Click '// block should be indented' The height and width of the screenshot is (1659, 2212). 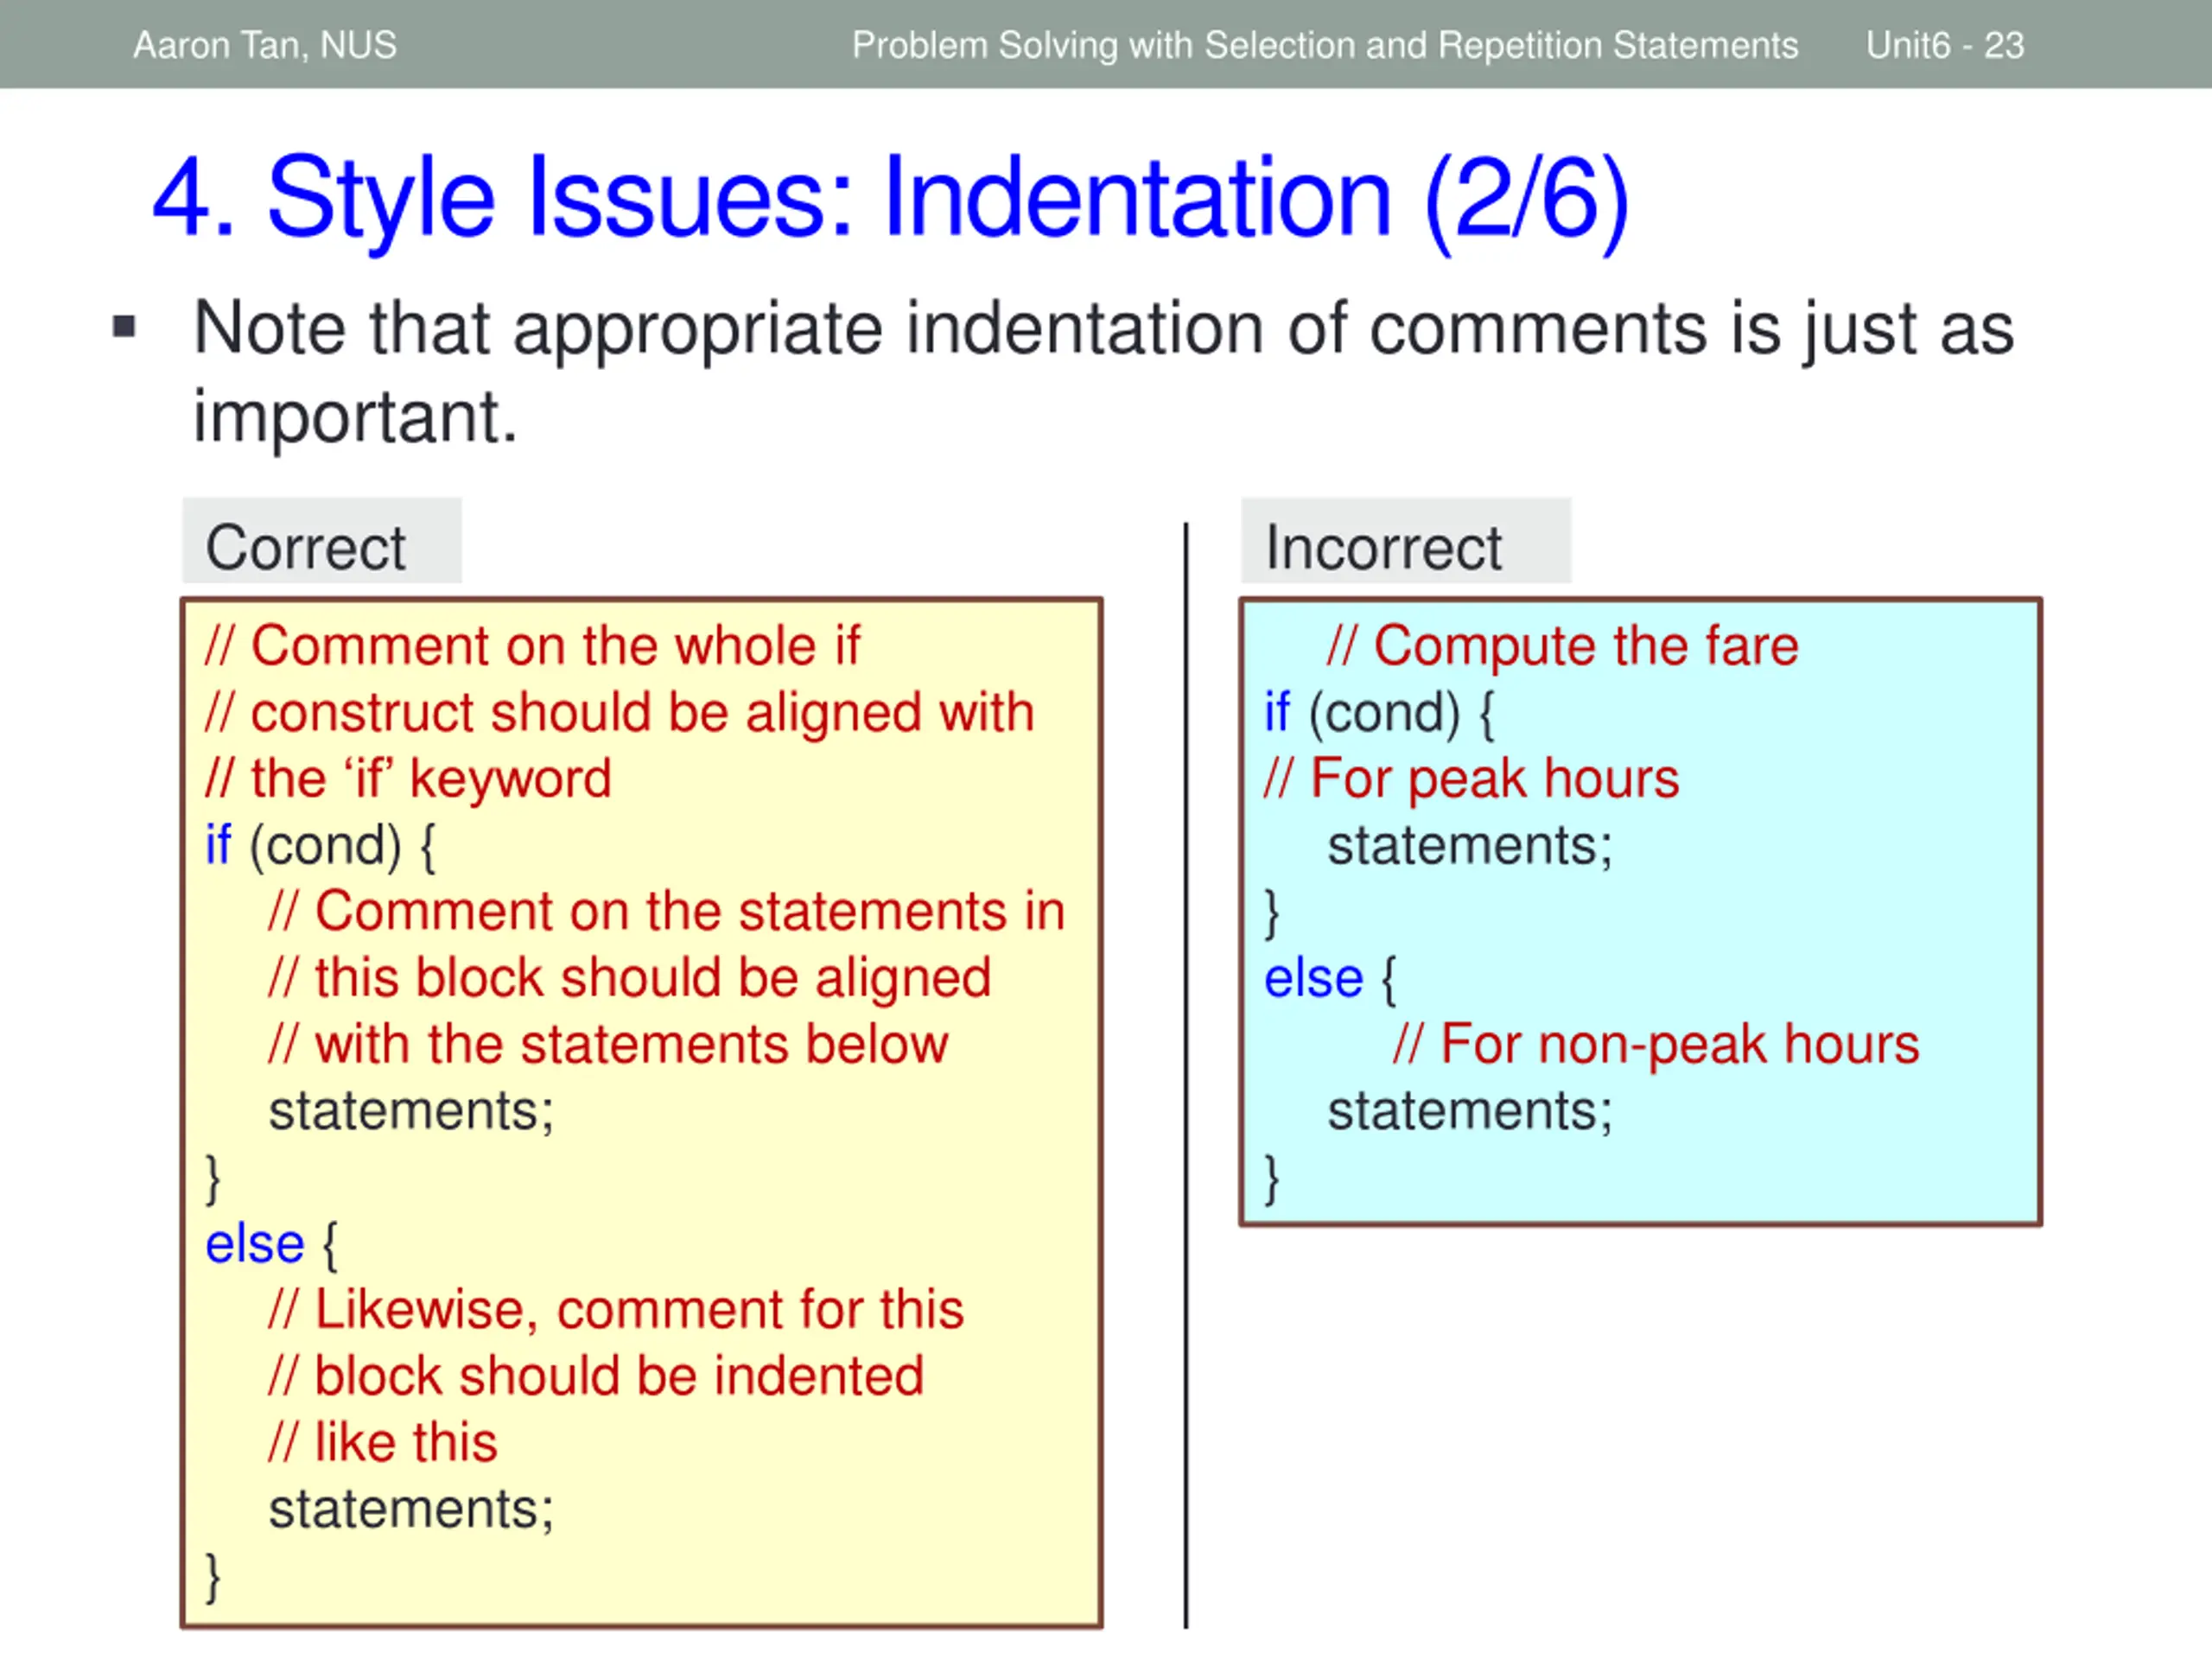pos(596,1377)
